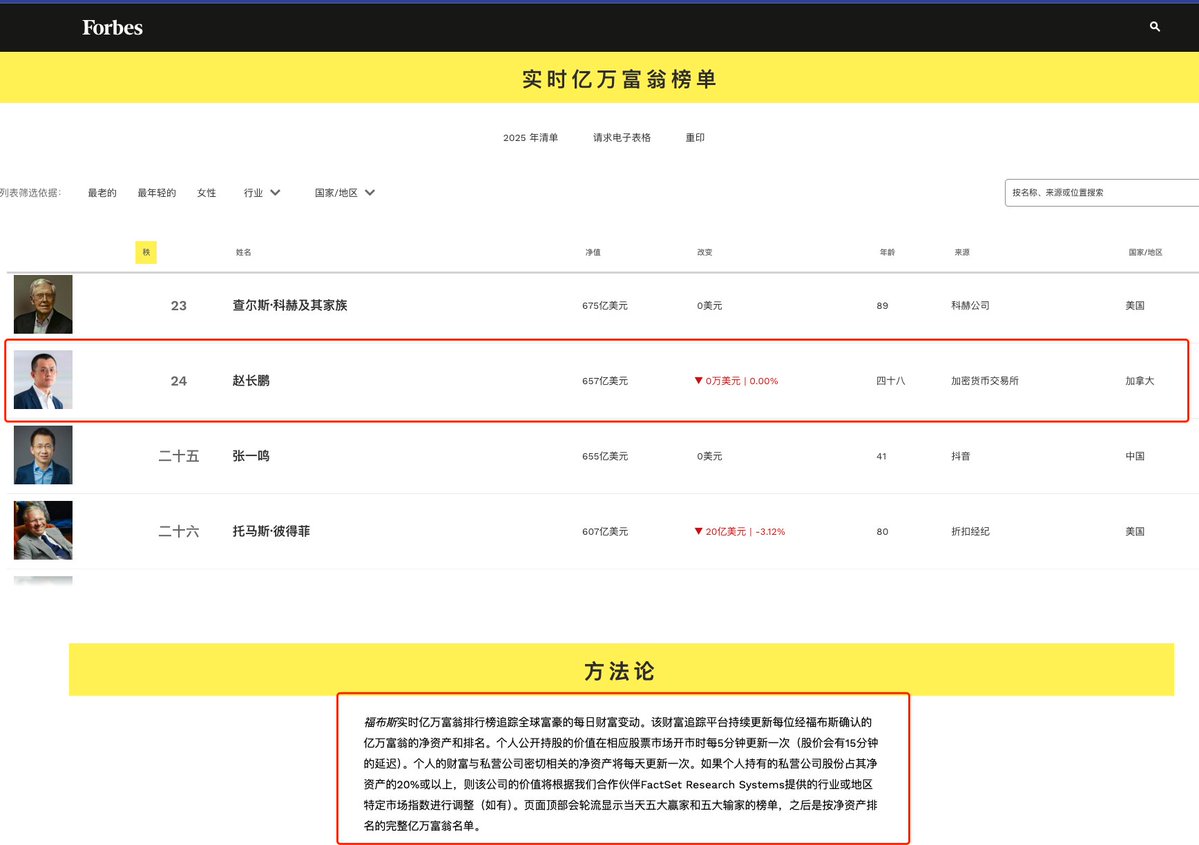Sort by 来源 column header
Image resolution: width=1199 pixels, height=845 pixels.
[x=962, y=252]
